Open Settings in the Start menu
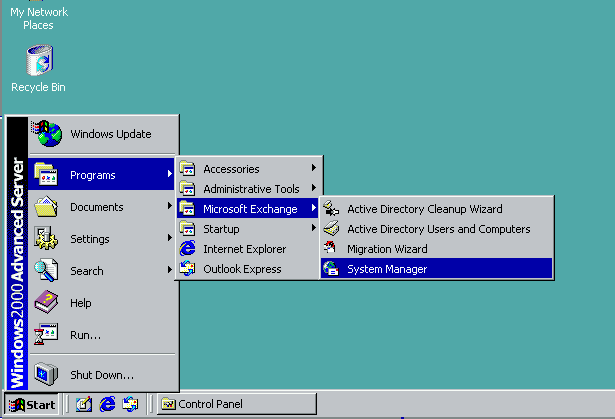615x419 pixels. tap(102, 239)
